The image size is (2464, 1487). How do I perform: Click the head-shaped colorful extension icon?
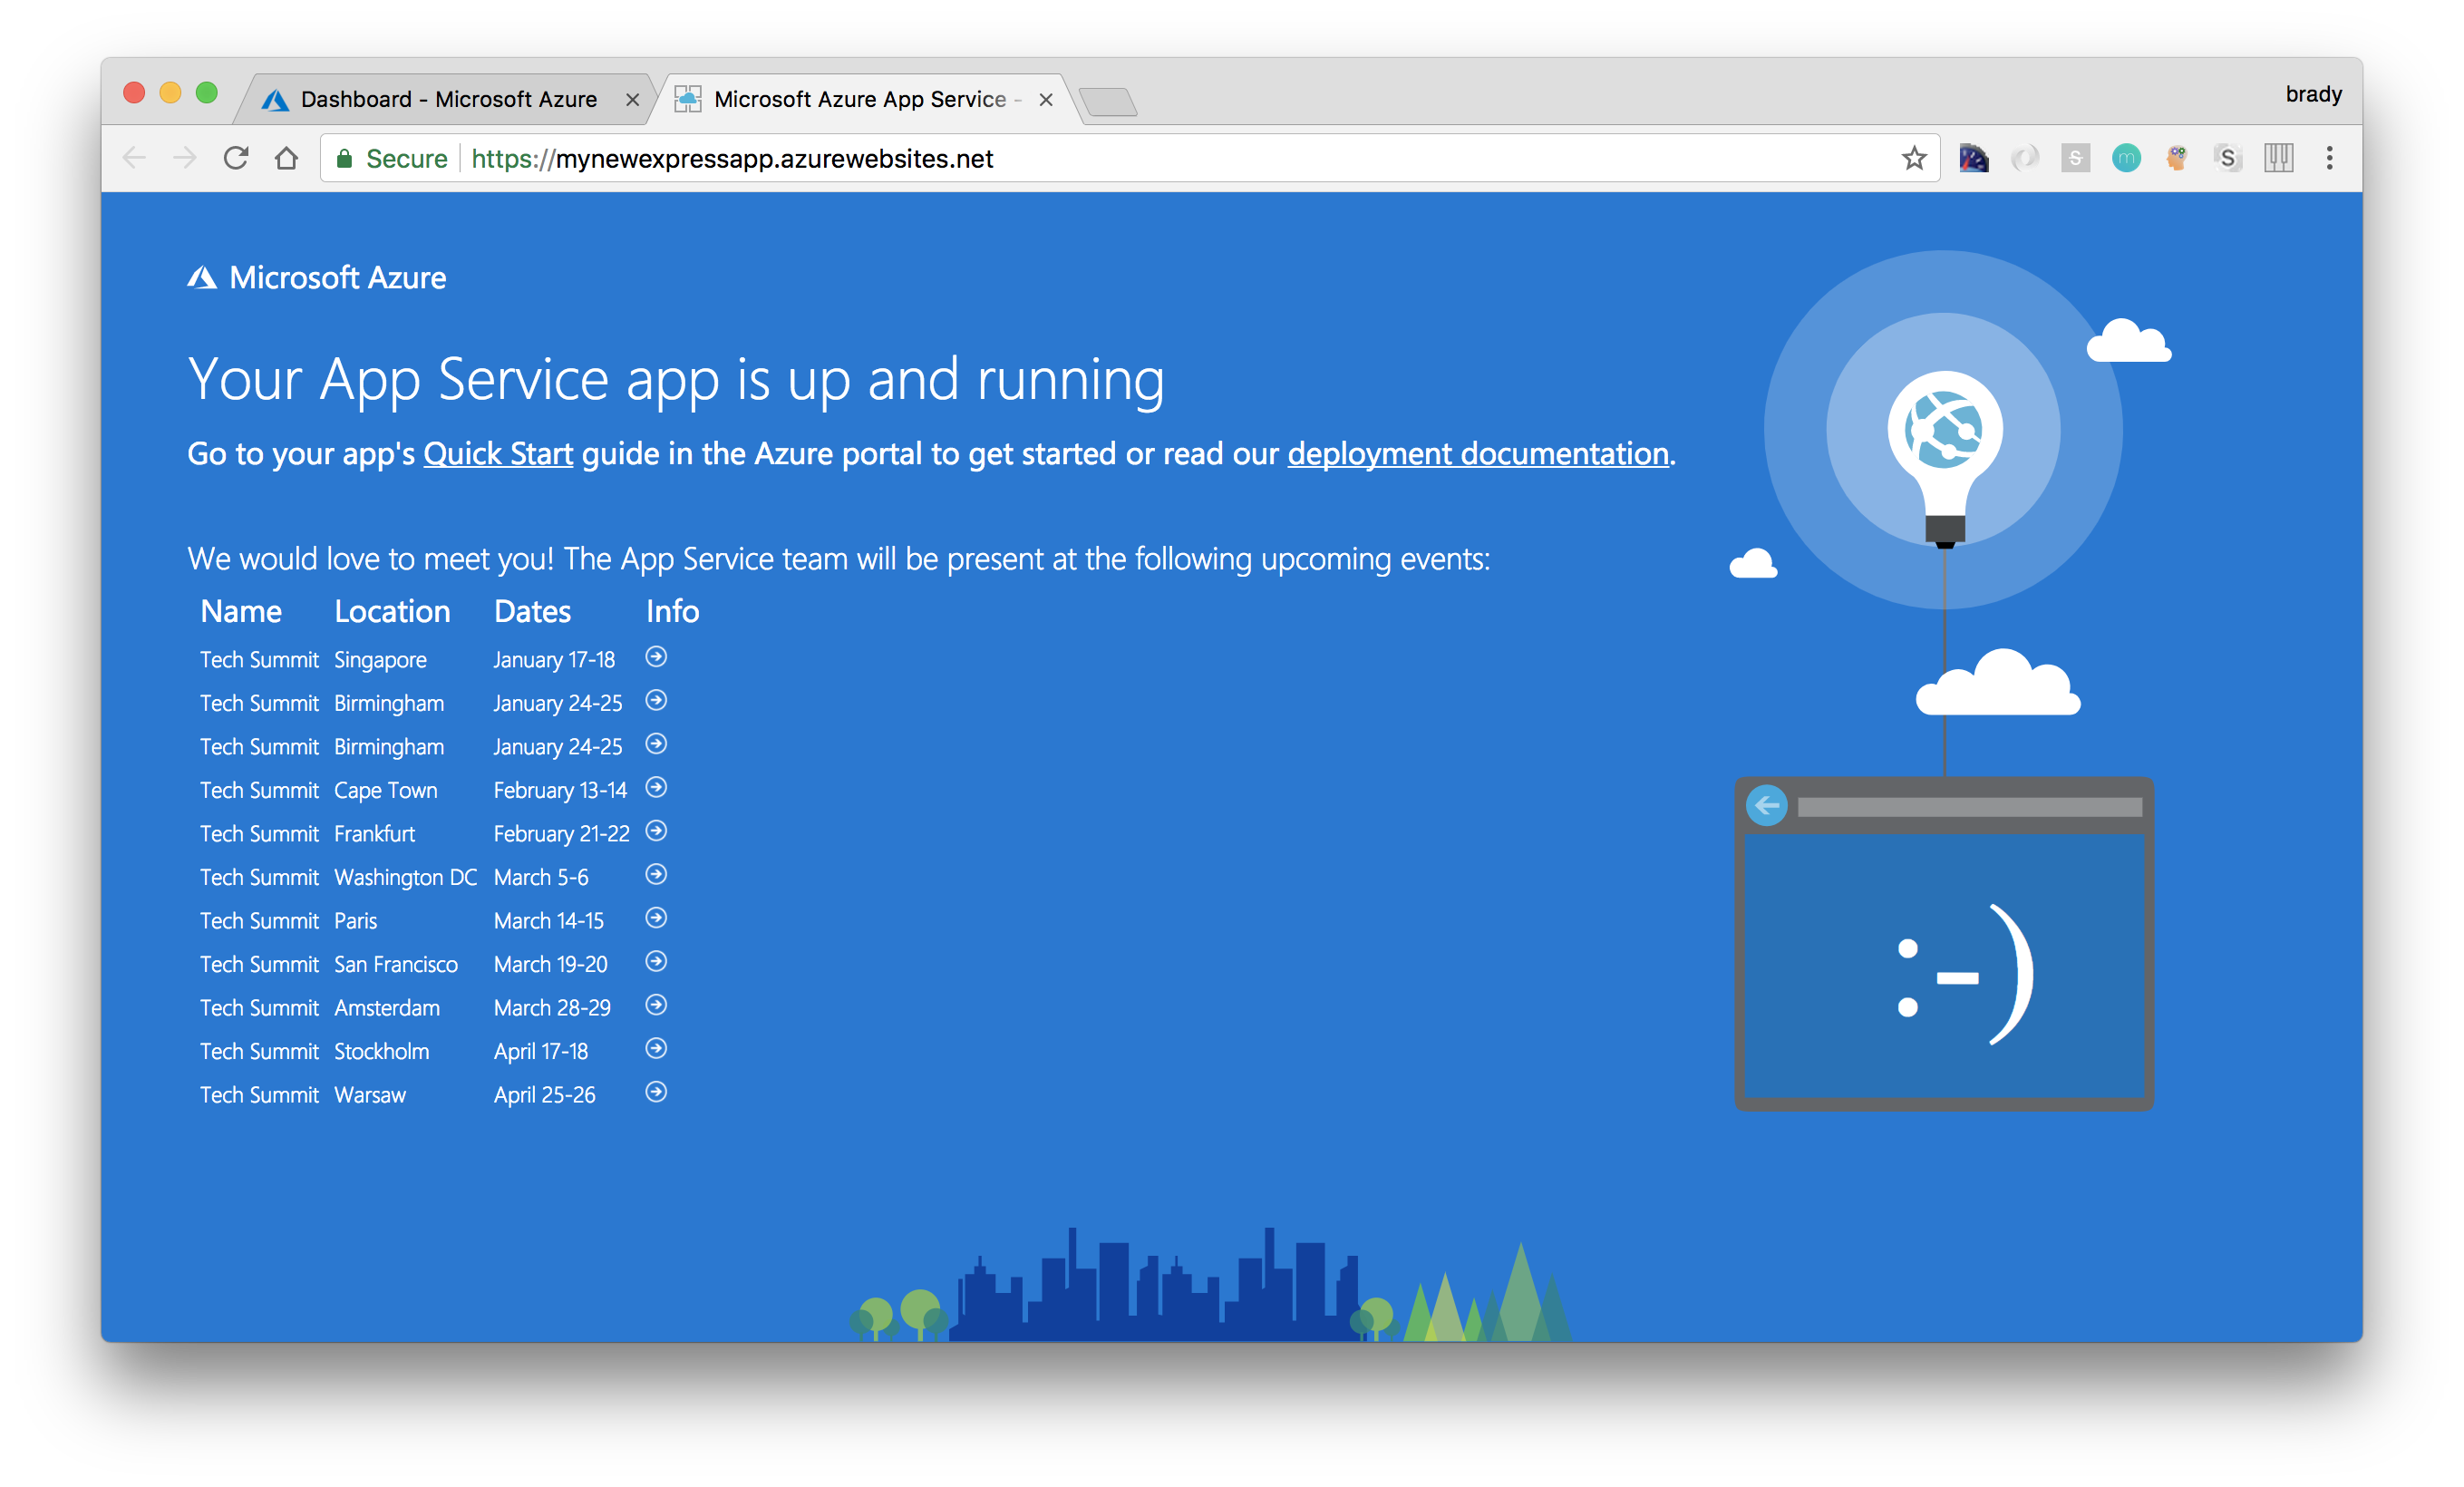(2177, 158)
